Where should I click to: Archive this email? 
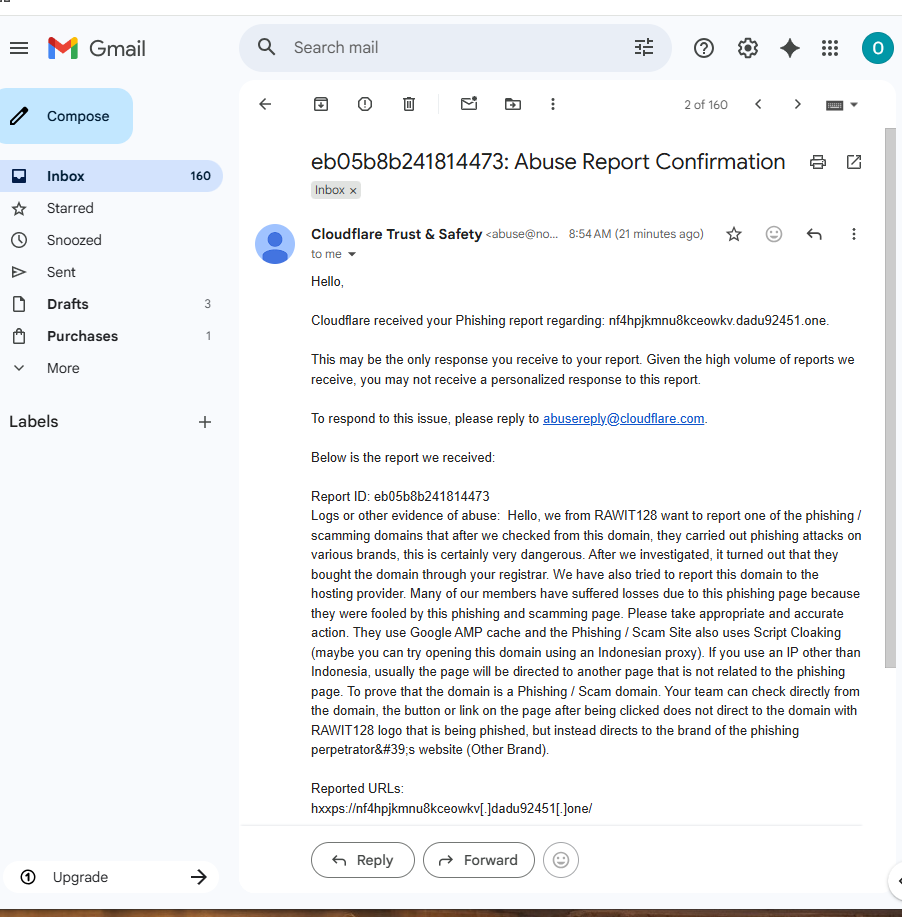[321, 104]
